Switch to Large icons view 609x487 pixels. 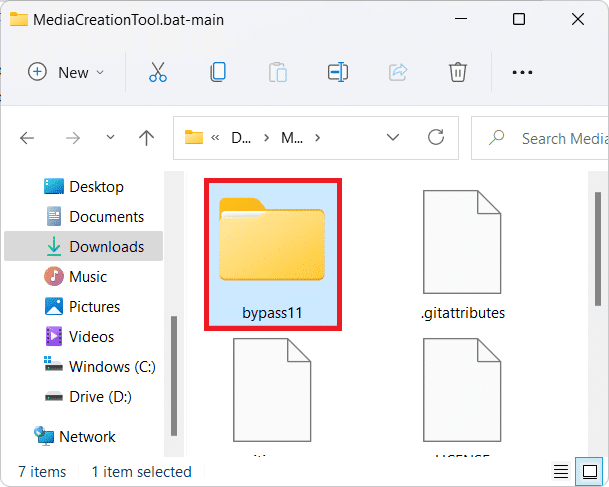590,472
